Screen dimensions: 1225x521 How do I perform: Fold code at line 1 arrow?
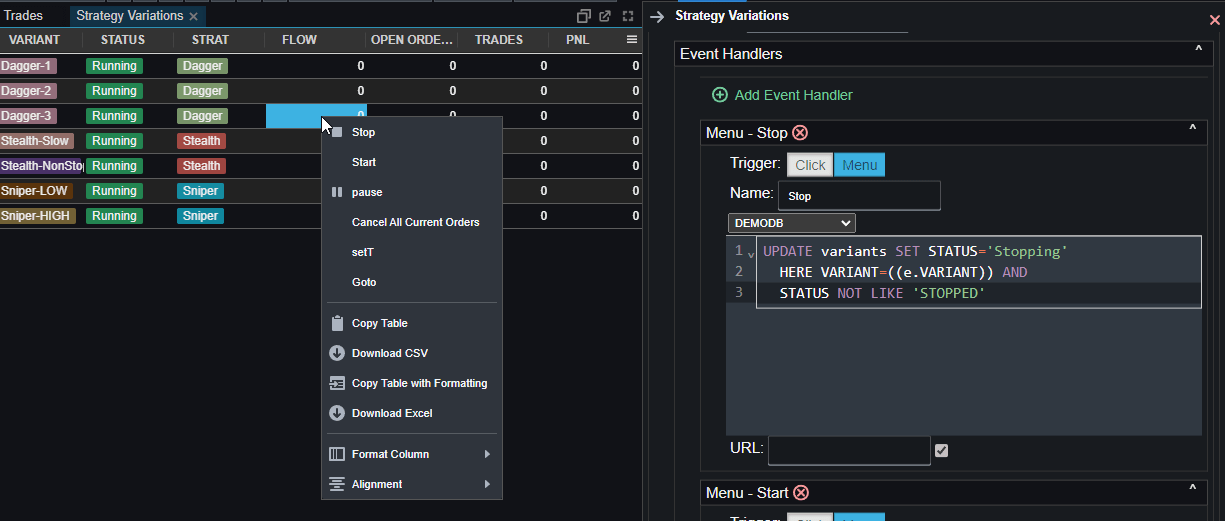tap(751, 254)
